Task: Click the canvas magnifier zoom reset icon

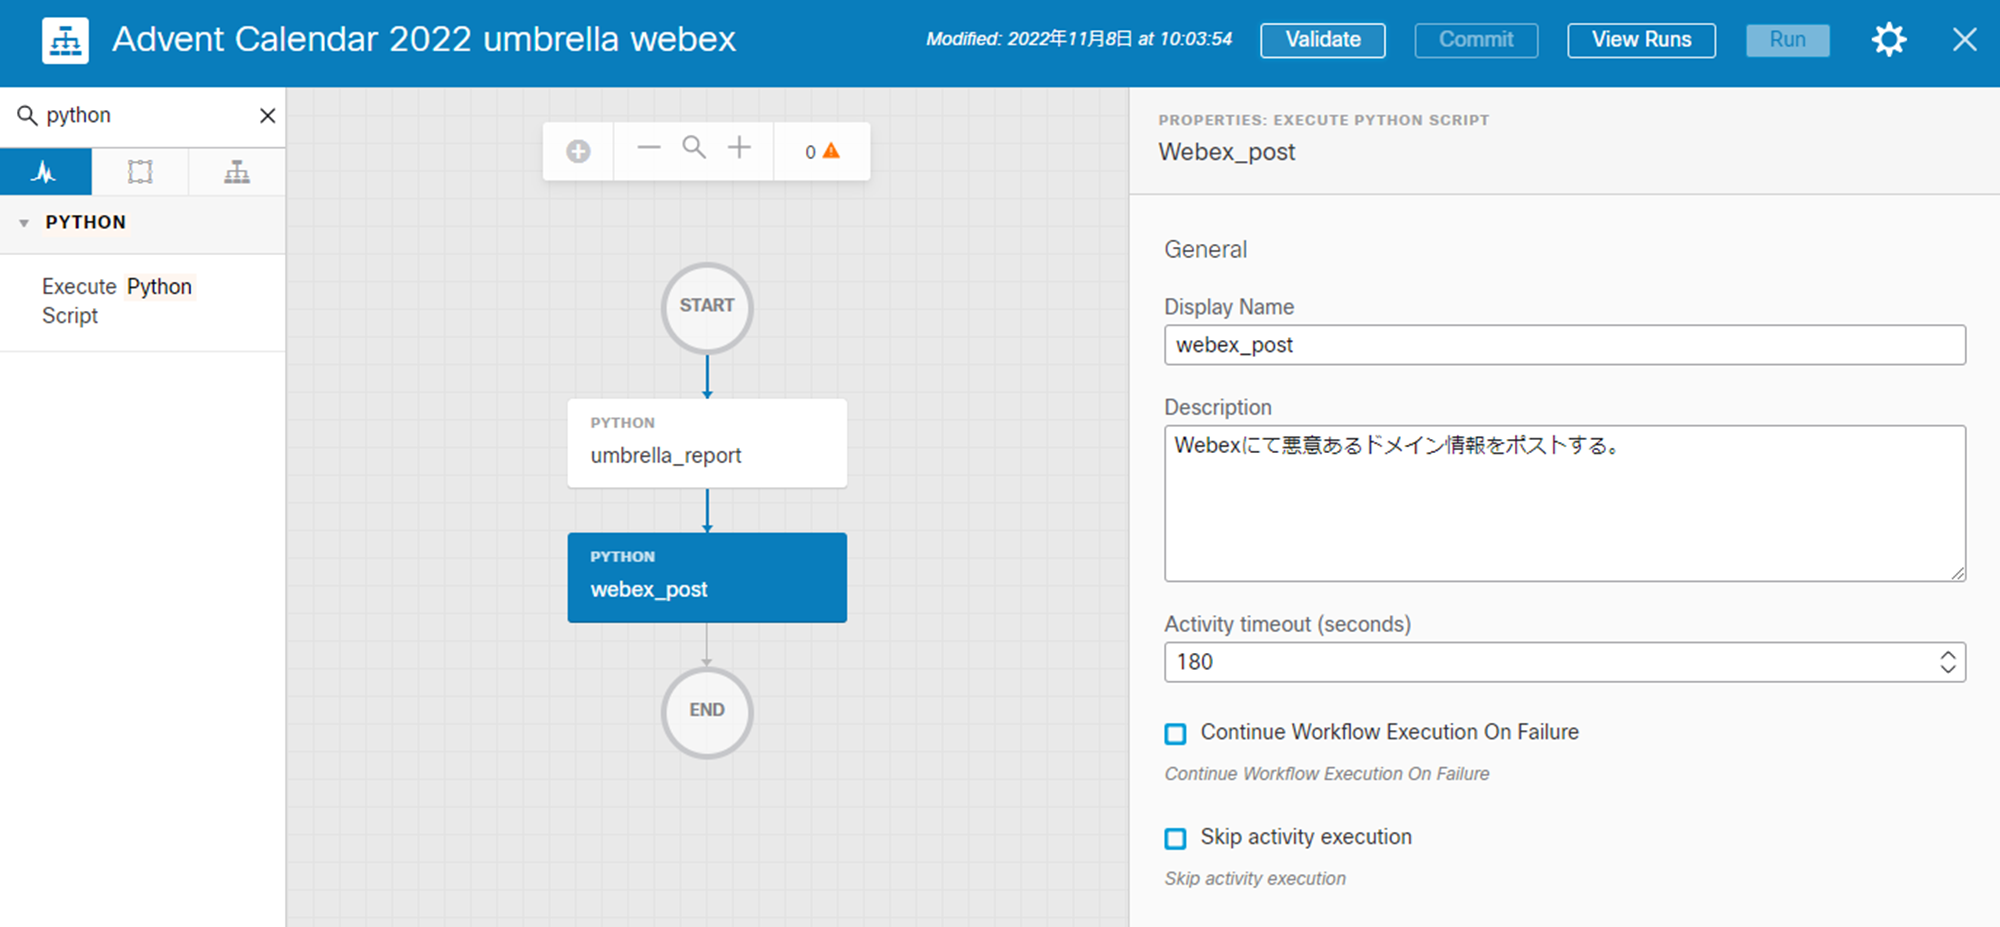Action: [694, 148]
